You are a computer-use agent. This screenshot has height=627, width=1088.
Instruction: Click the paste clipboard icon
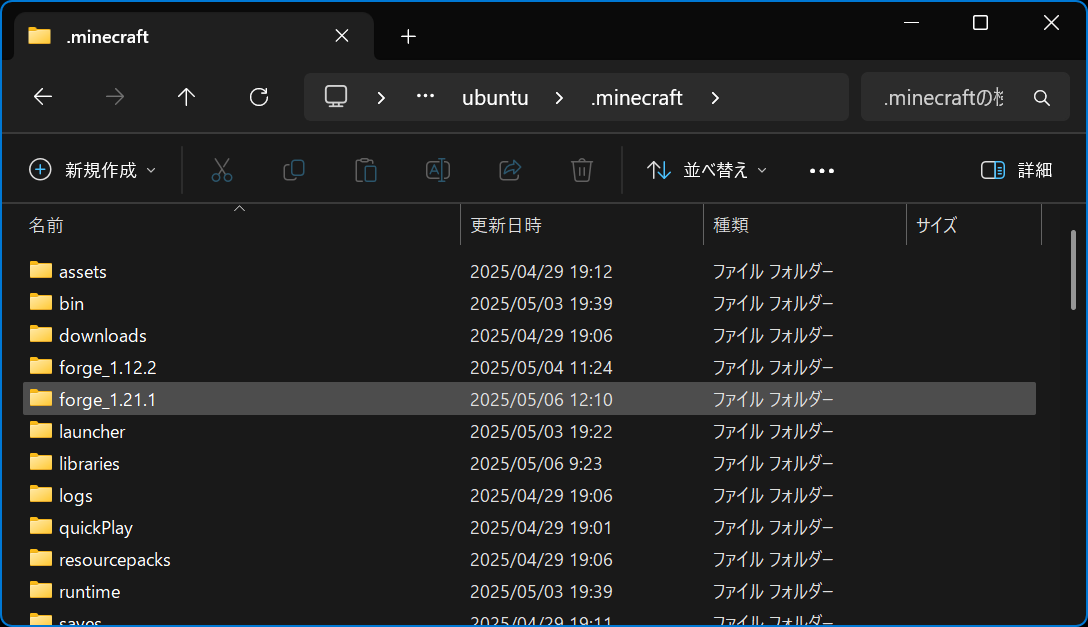pos(366,170)
